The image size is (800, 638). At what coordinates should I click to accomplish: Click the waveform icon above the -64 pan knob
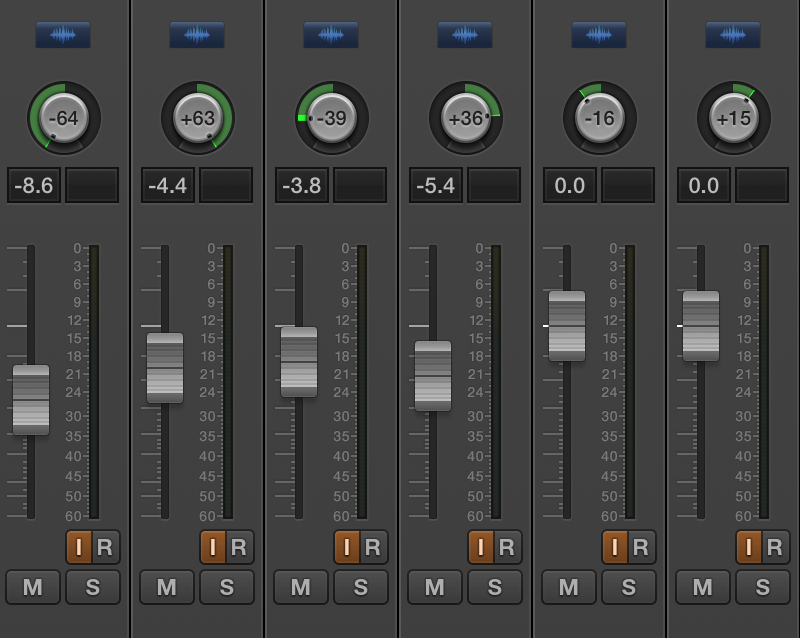63,35
